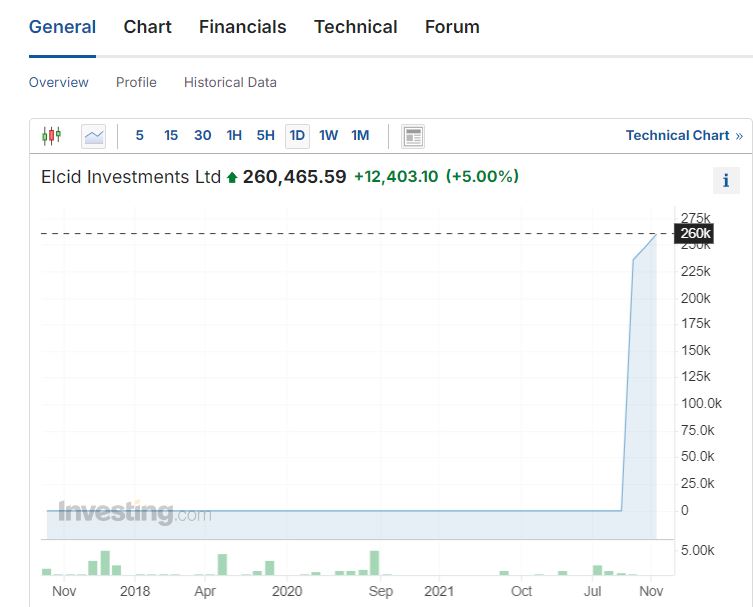Click the 2018 date label
This screenshot has width=753, height=607.
(x=135, y=591)
